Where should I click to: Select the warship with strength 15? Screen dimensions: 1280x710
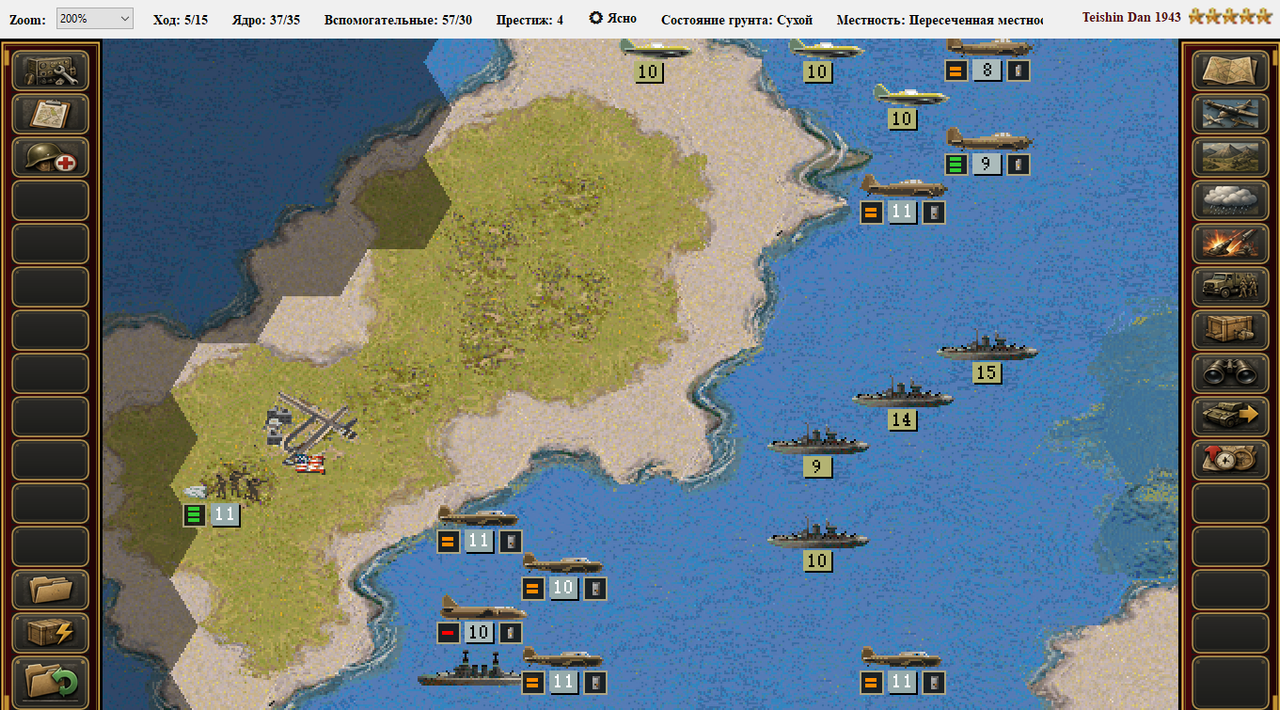[x=987, y=348]
